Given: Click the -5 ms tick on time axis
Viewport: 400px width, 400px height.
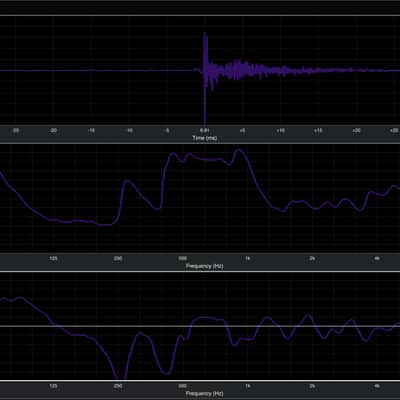Looking at the screenshot, I should [x=167, y=130].
